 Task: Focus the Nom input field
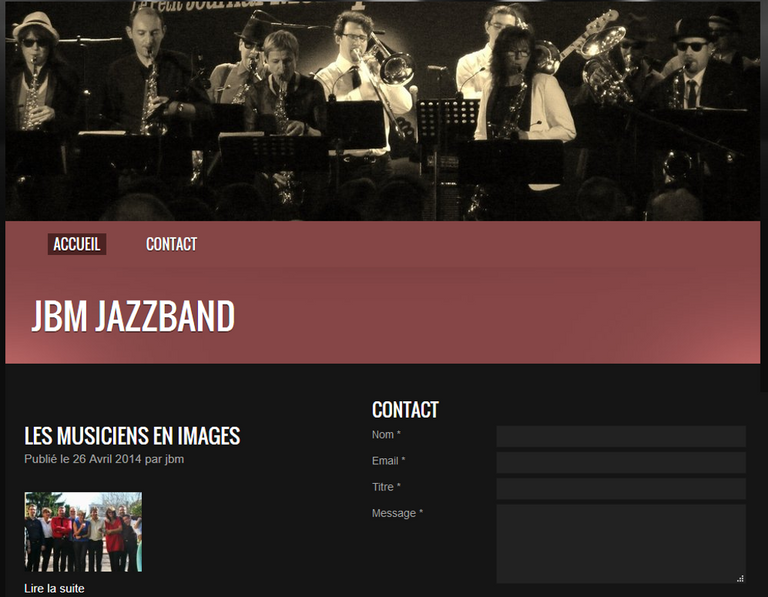[621, 436]
